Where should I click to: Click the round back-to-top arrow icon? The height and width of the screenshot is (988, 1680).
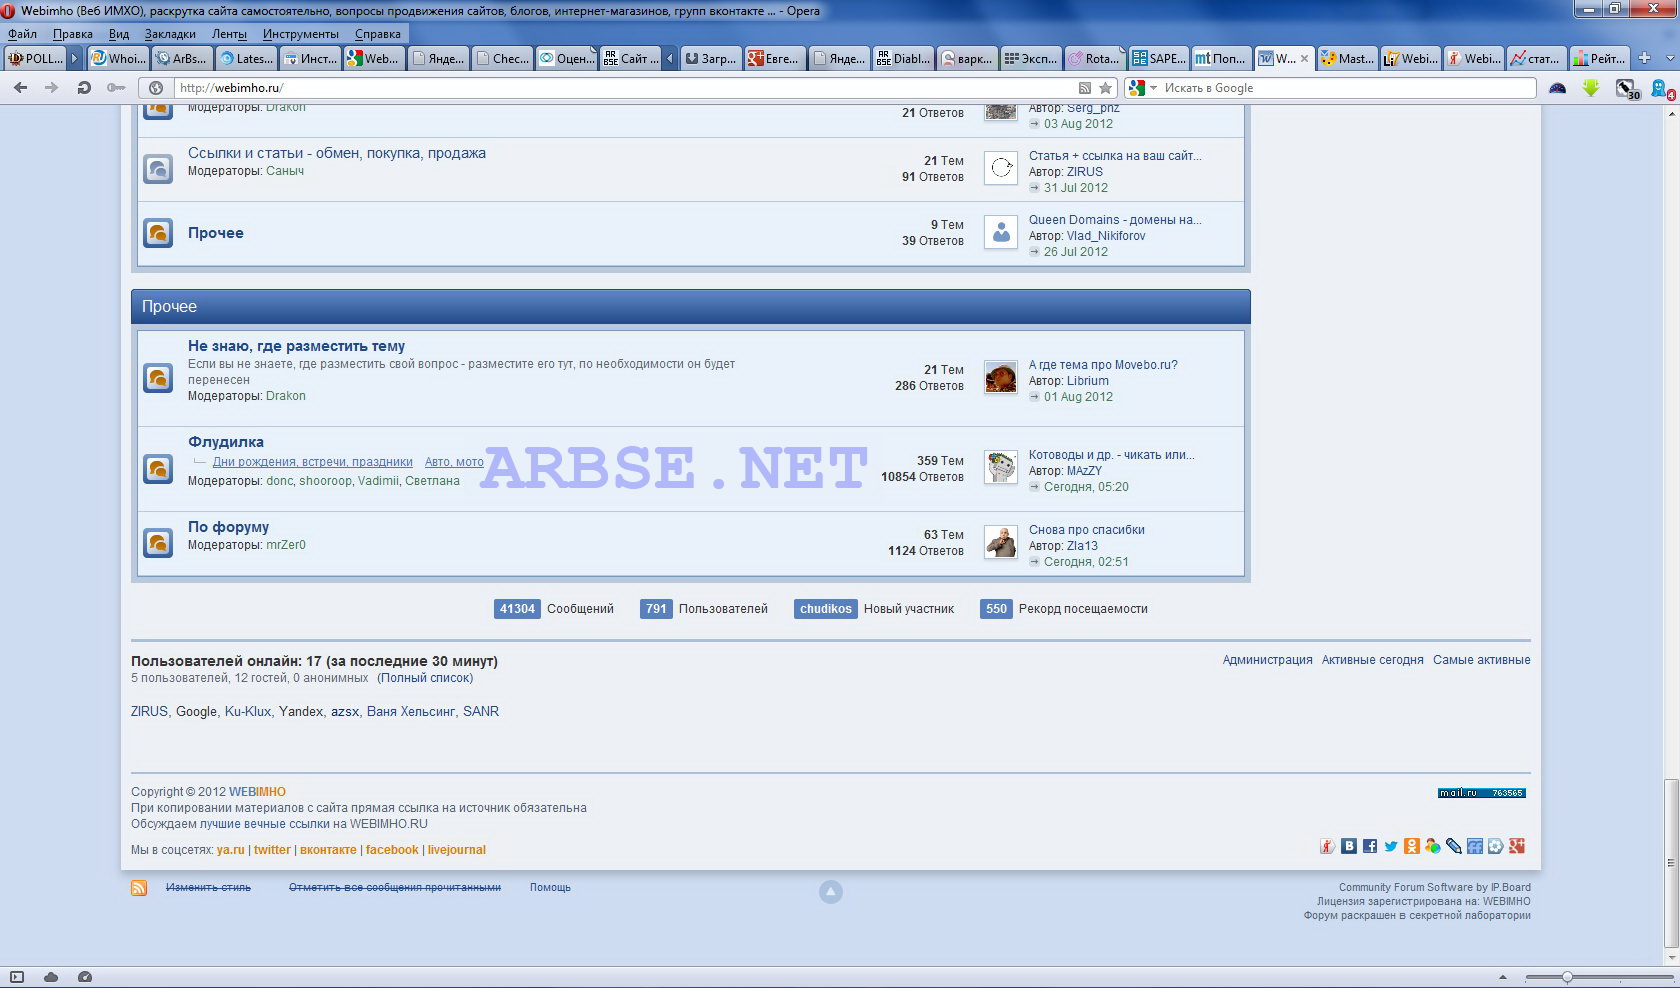831,892
